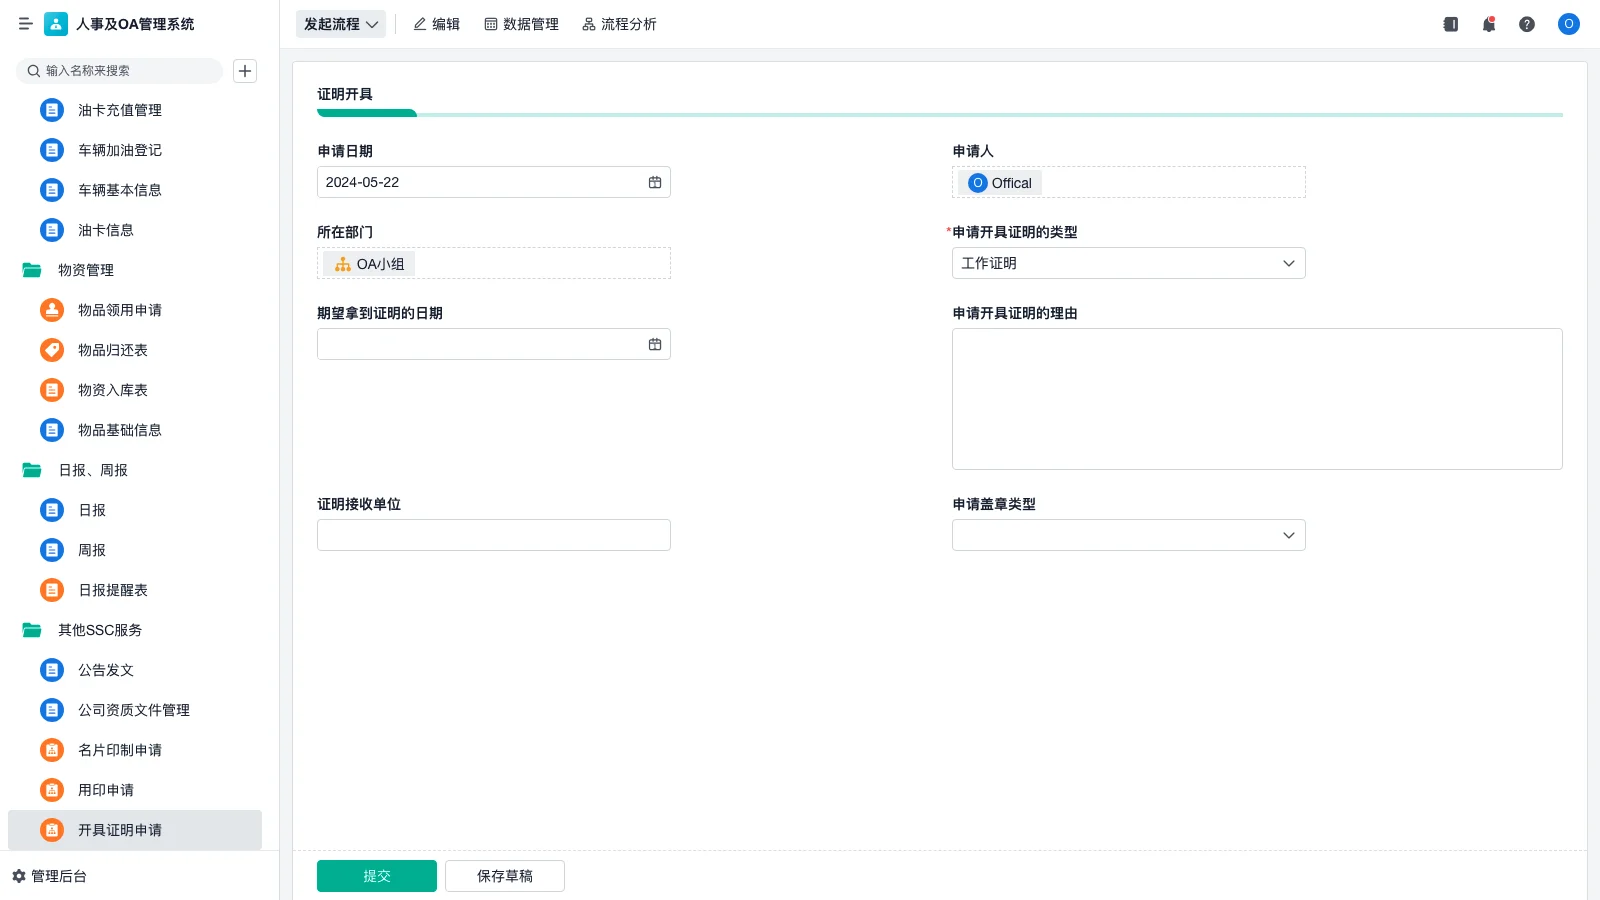Click the notification bell icon
This screenshot has height=900, width=1600.
click(1489, 24)
